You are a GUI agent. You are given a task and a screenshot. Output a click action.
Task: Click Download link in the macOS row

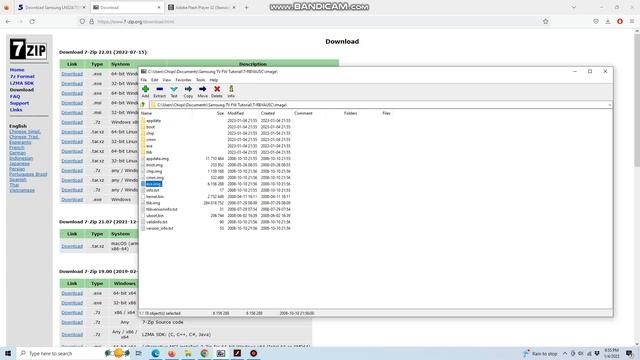coord(72,246)
